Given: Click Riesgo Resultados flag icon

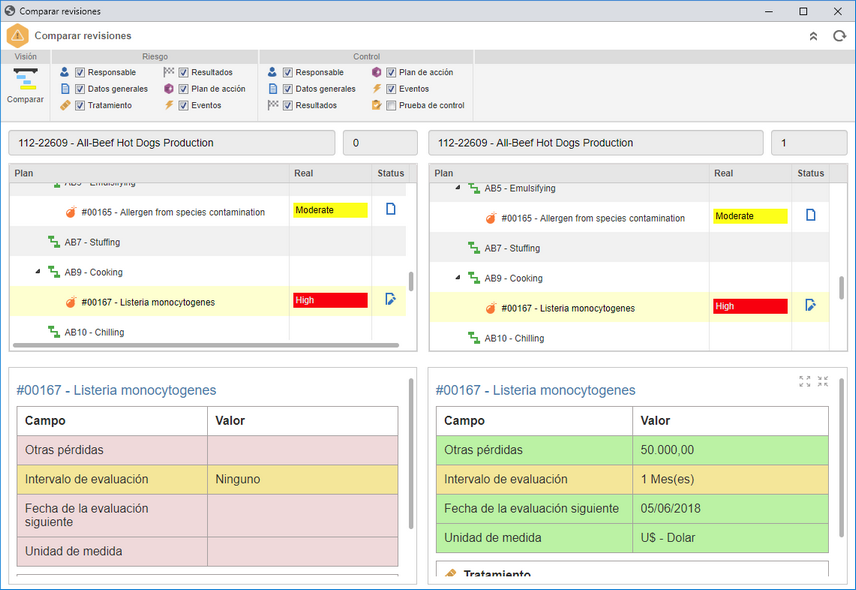Looking at the screenshot, I should 169,72.
